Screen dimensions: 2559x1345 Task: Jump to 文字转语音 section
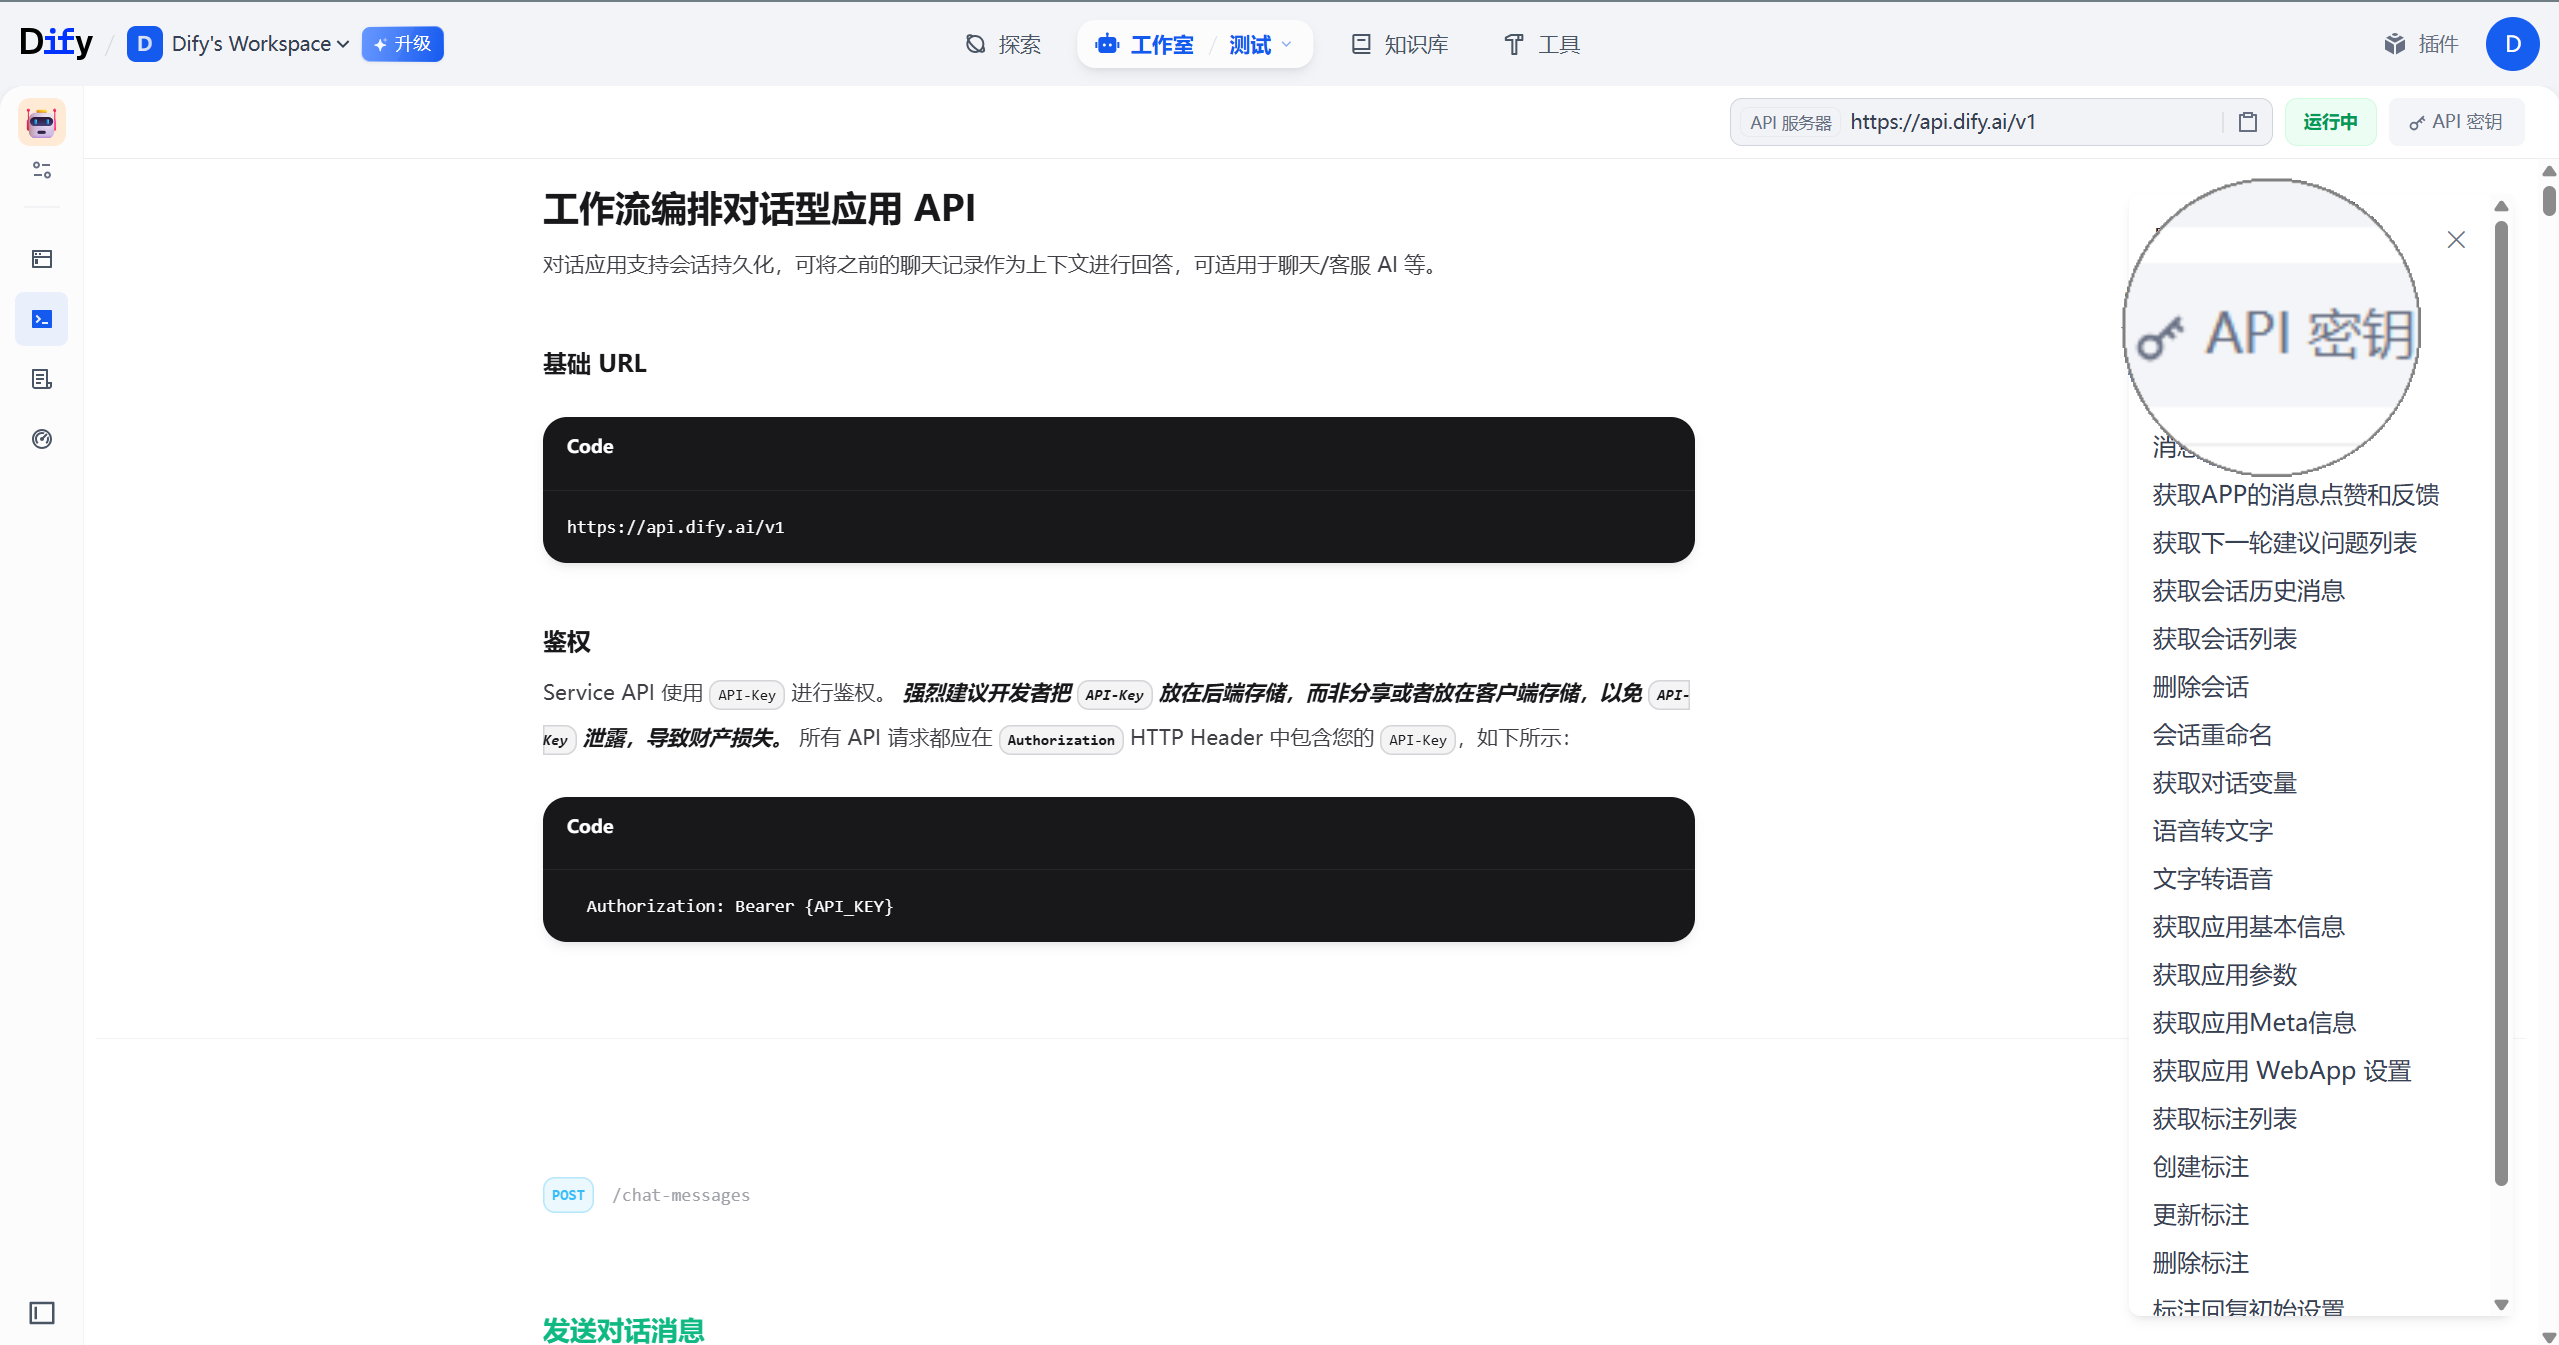2212,879
